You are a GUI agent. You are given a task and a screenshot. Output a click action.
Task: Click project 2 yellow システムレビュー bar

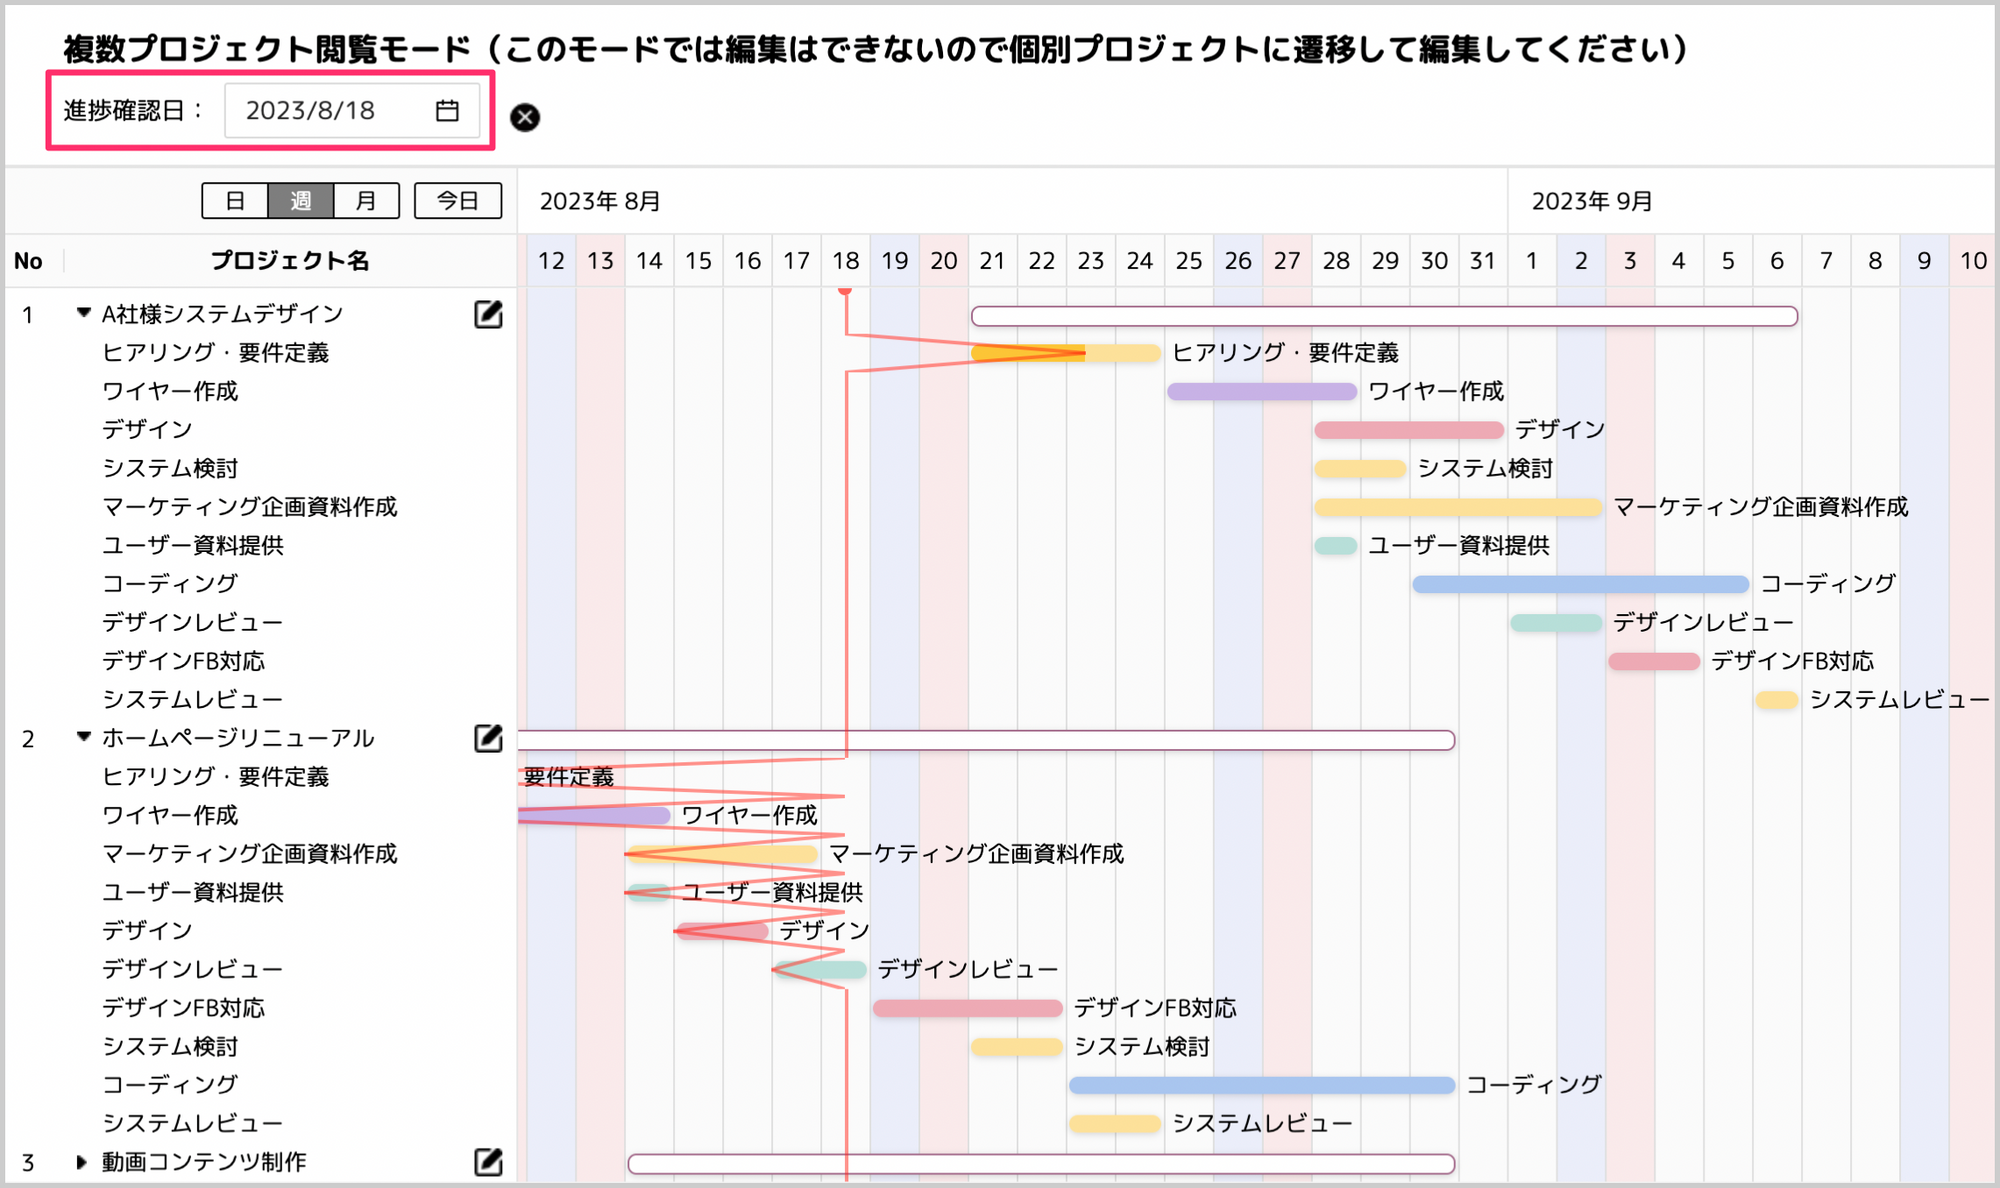1114,1123
